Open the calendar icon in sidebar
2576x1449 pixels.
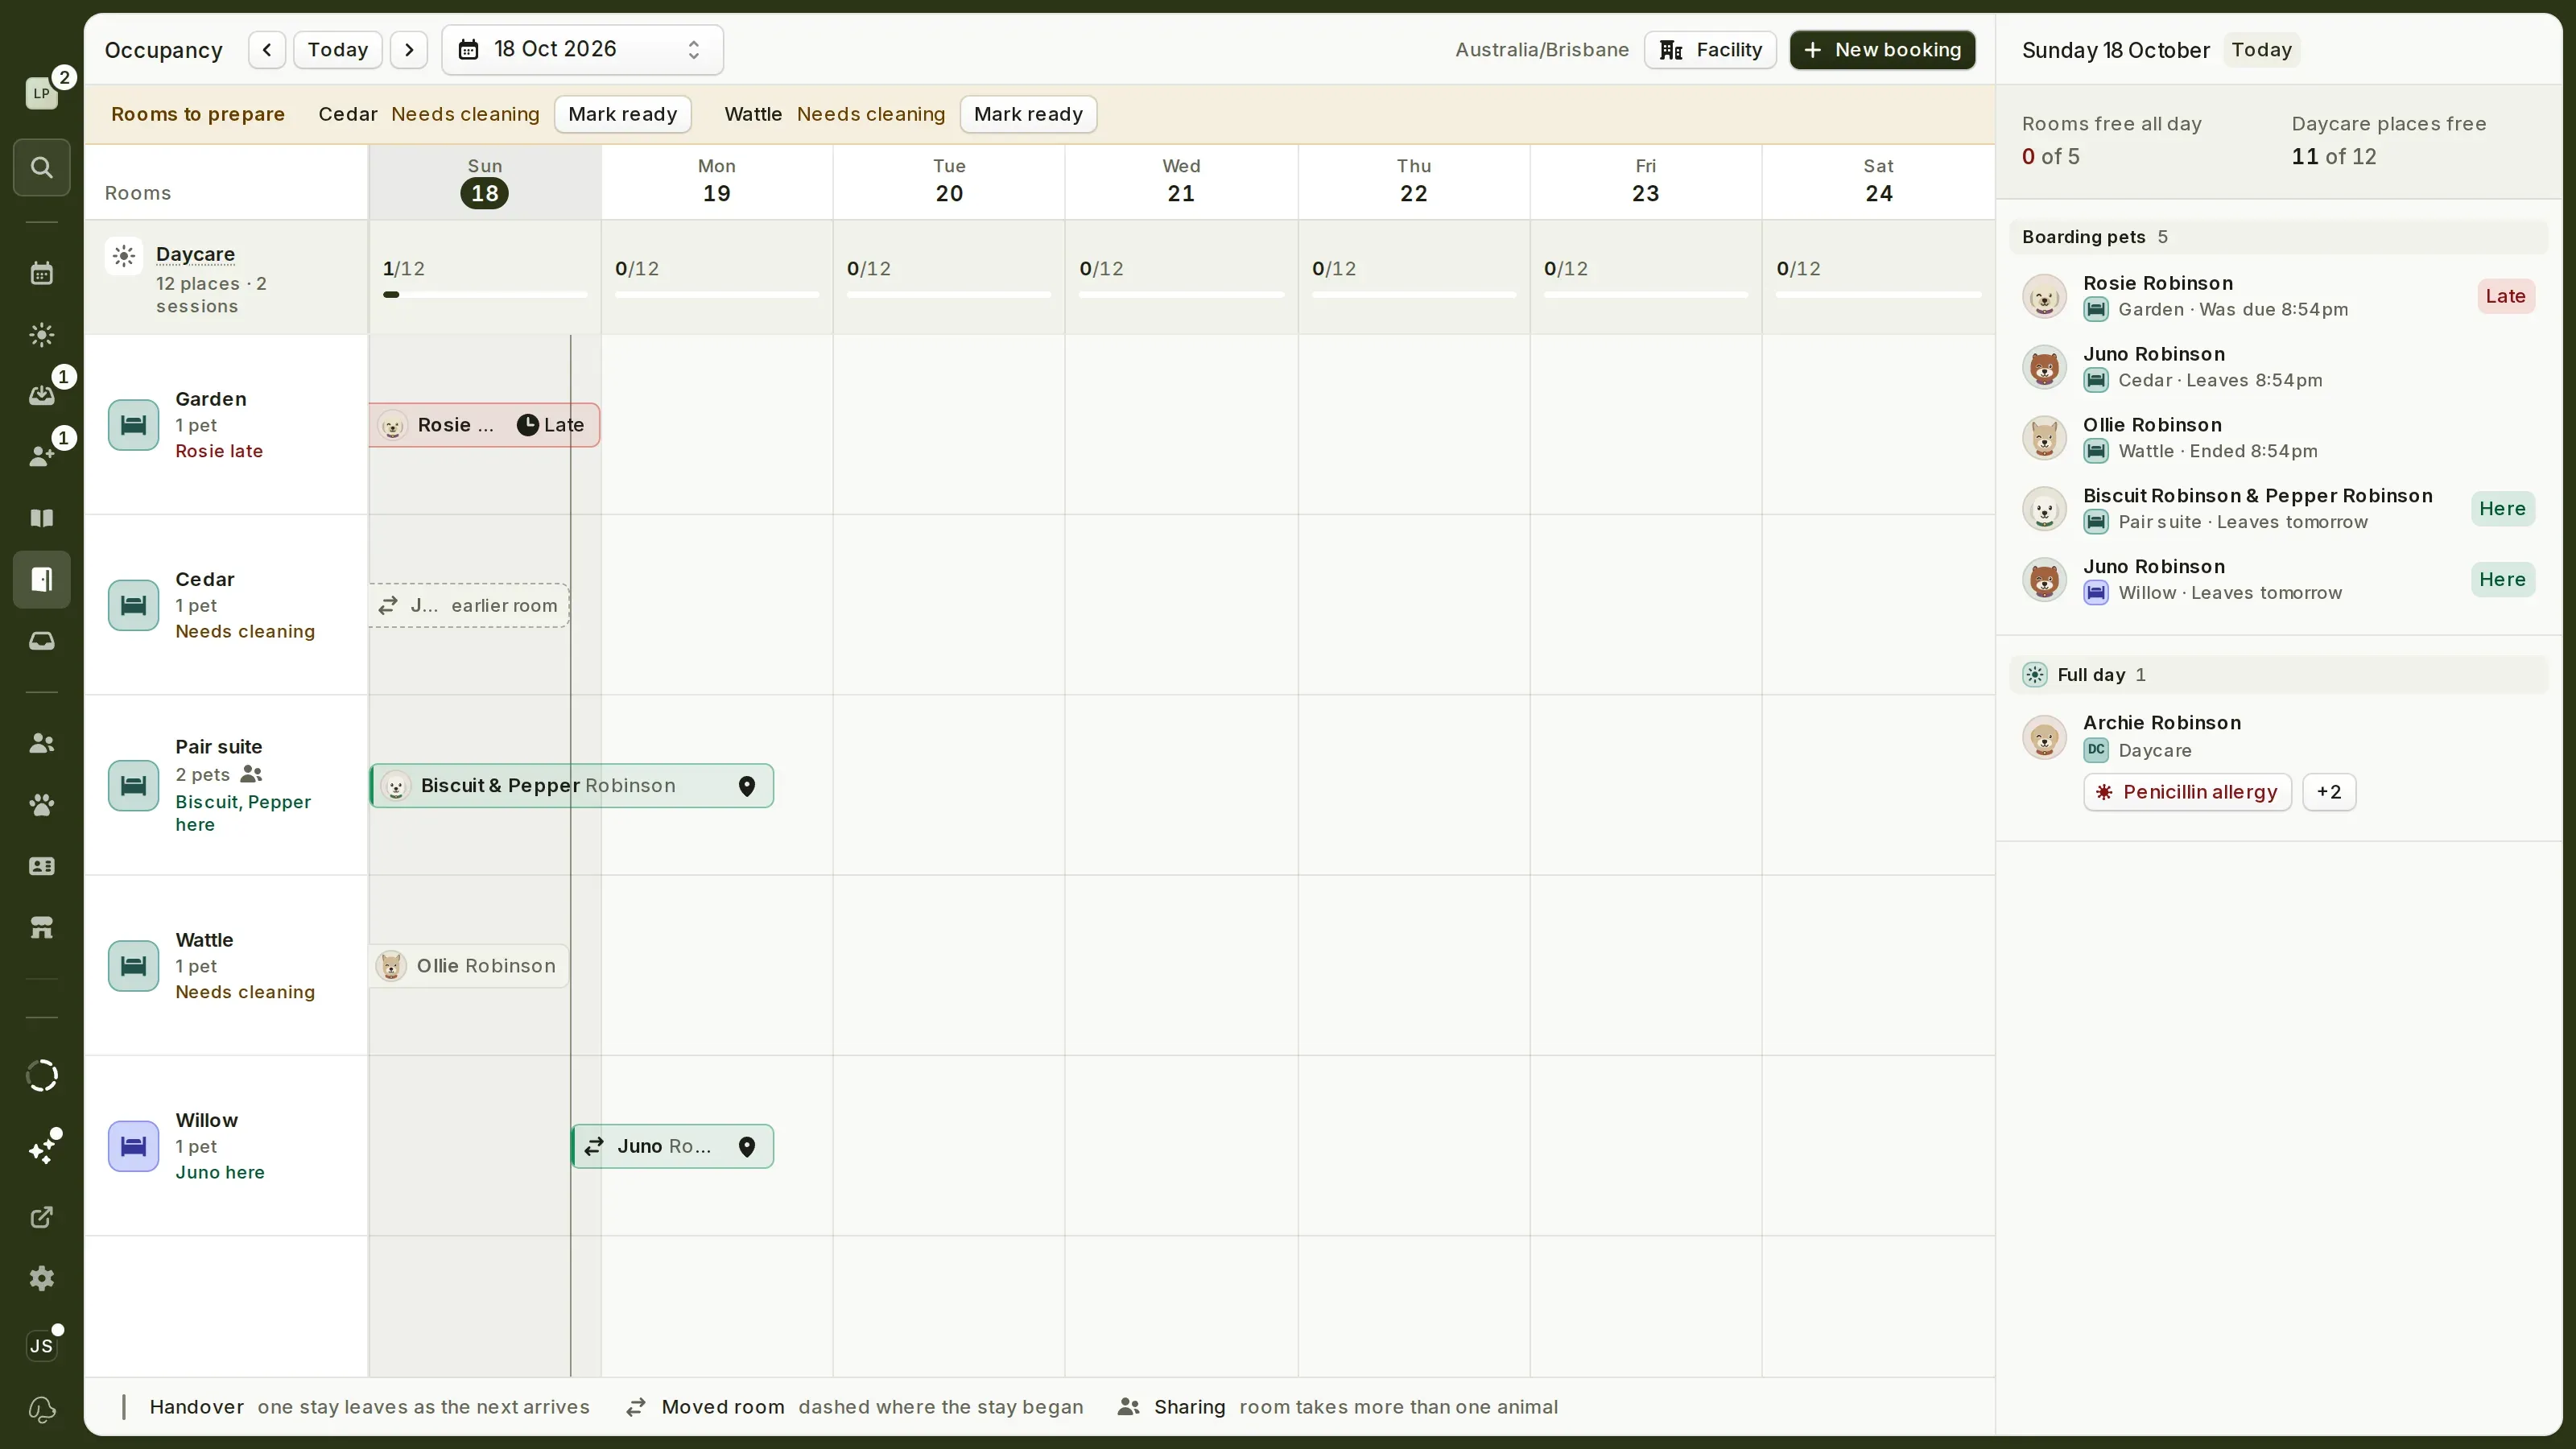(41, 273)
